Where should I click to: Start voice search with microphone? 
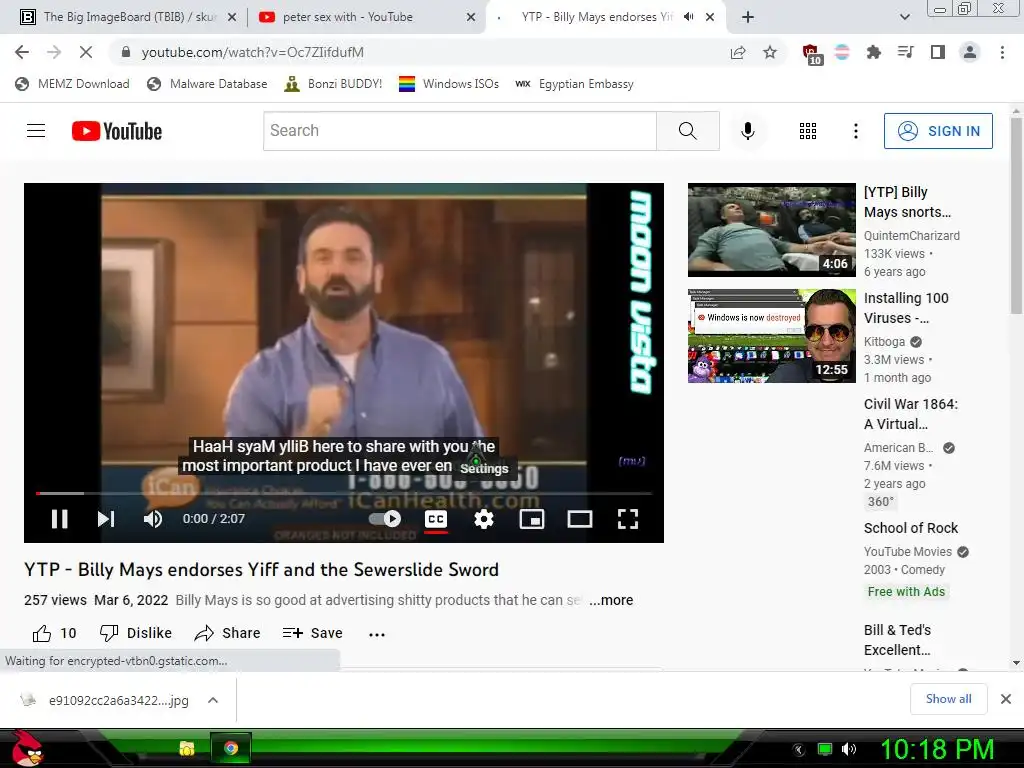click(748, 131)
